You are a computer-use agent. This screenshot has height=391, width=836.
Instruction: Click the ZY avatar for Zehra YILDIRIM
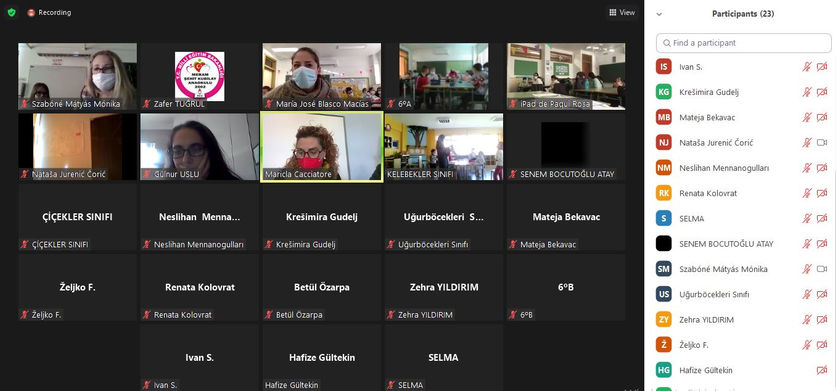pos(664,320)
